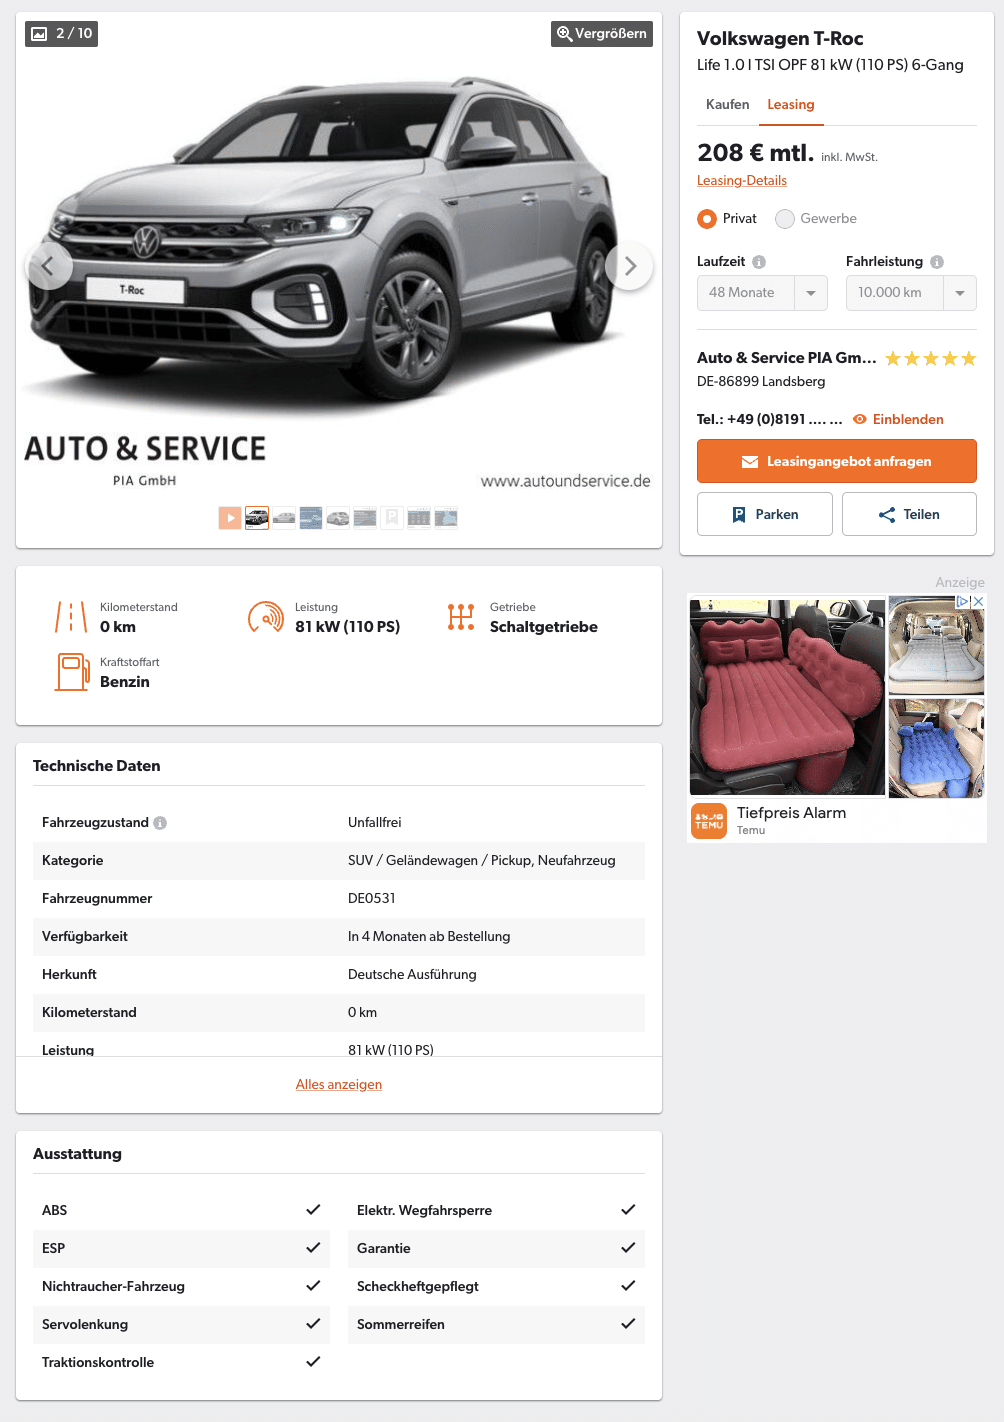Click the Vergrößern magnifier button

tap(602, 33)
